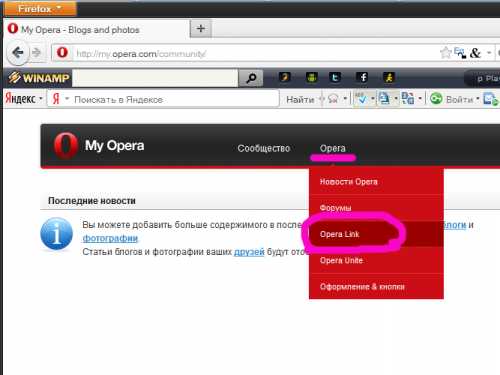This screenshot has width=500, height=375.
Task: Open Twitter from the Winamp toolbar
Action: click(x=335, y=78)
